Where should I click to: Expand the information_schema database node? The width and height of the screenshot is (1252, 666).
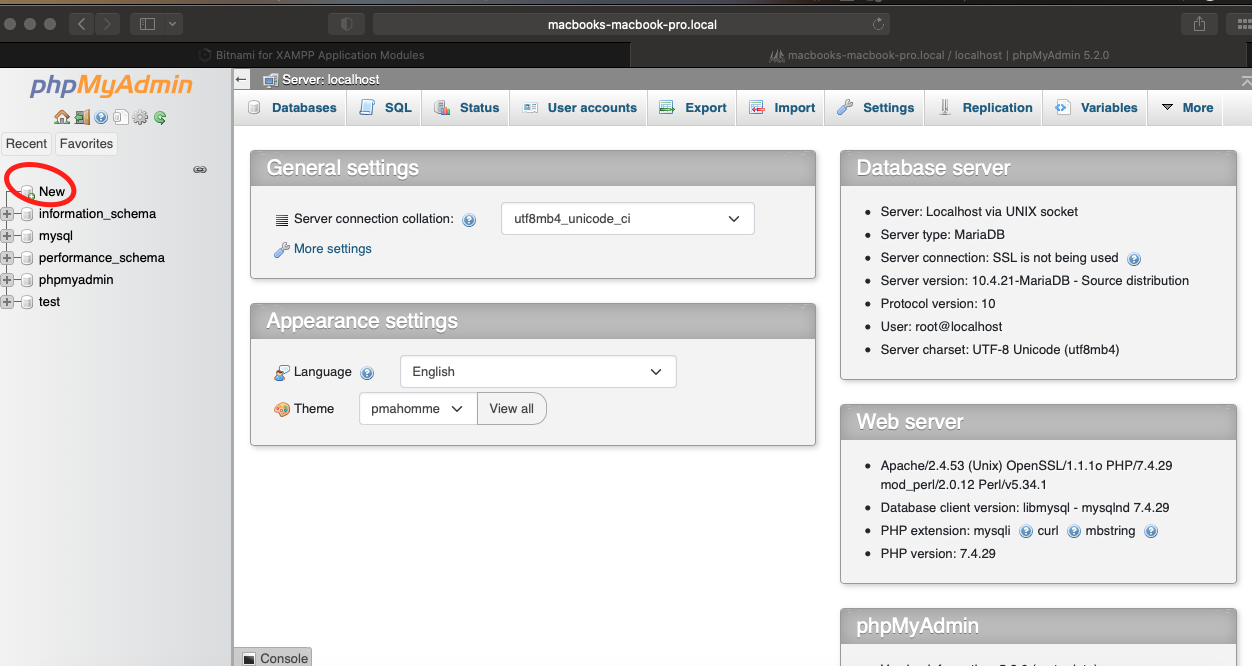point(7,214)
